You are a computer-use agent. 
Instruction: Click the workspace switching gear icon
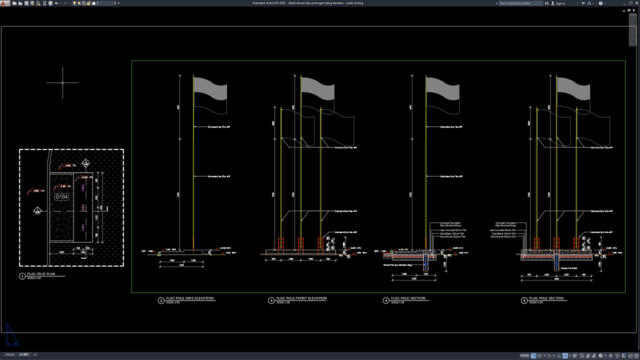click(x=600, y=356)
